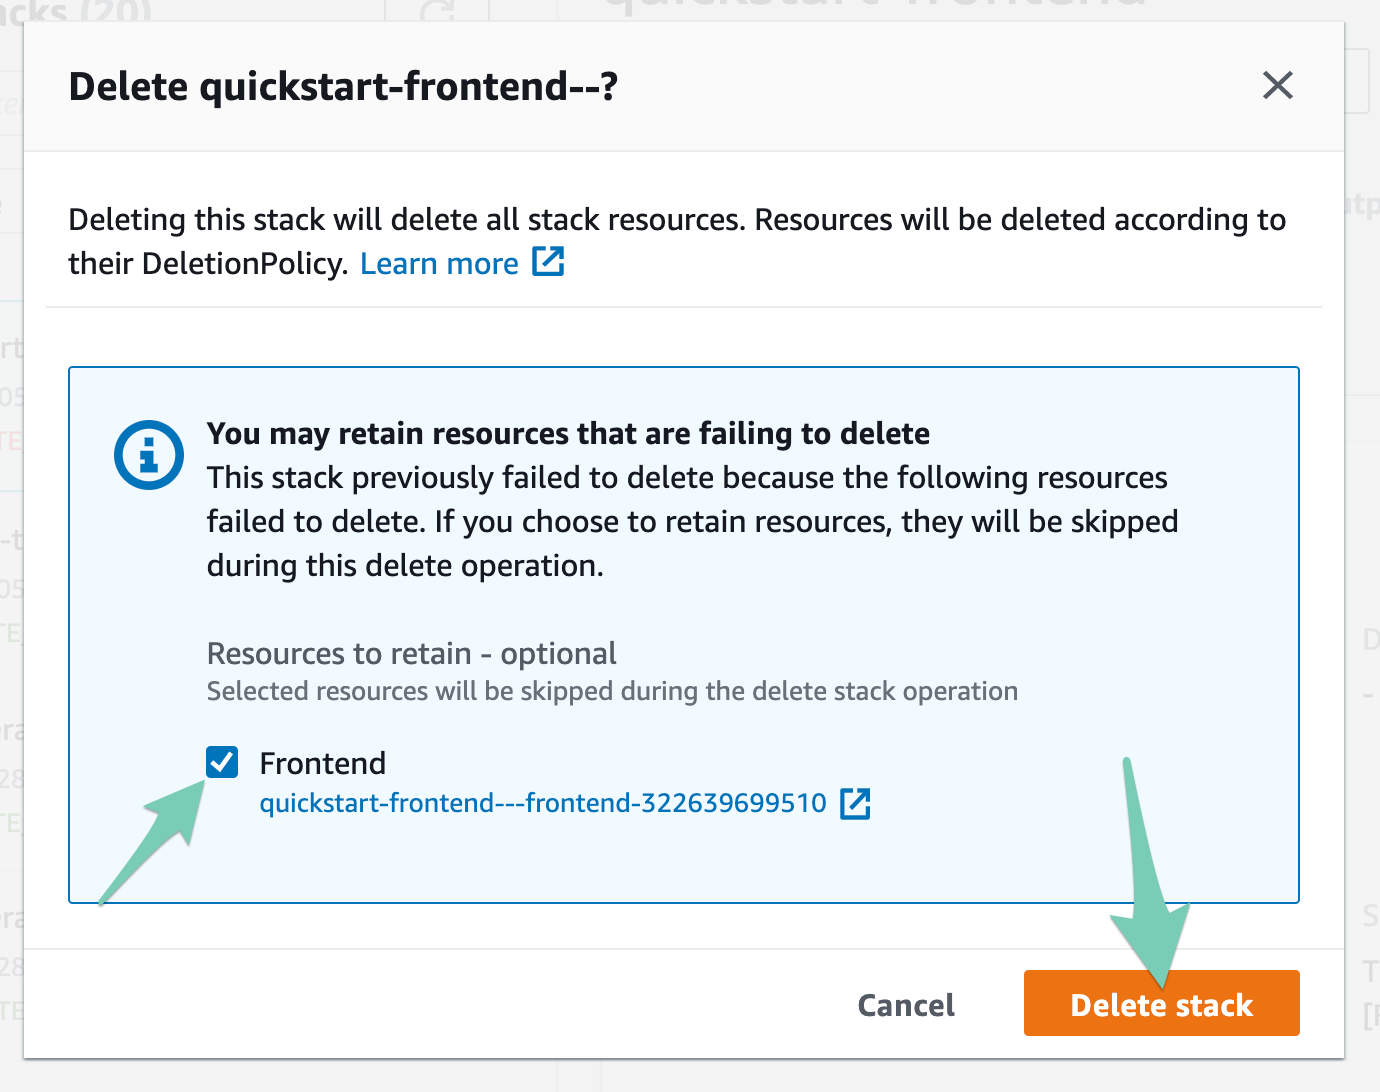Image resolution: width=1380 pixels, height=1092 pixels.
Task: Click the Frontend checkbox label
Action: point(322,763)
